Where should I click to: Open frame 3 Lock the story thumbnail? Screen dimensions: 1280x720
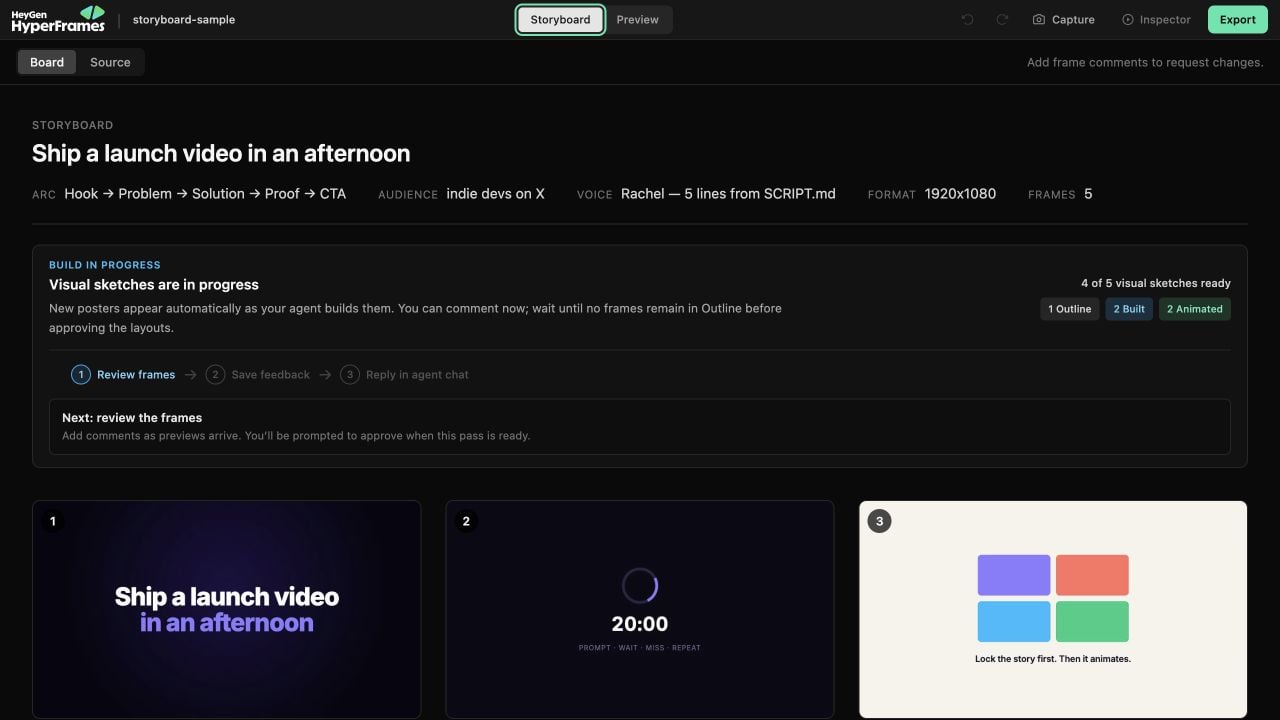click(x=1053, y=609)
